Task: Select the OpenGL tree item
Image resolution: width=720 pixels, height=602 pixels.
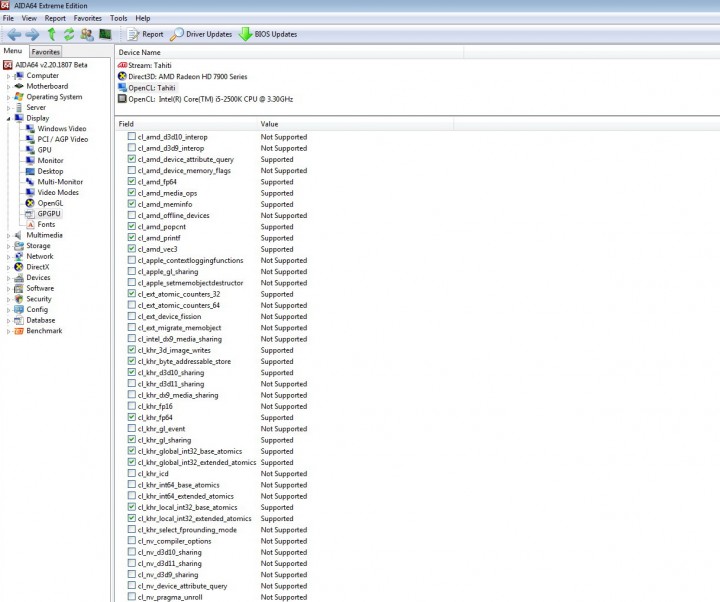Action: [50, 203]
